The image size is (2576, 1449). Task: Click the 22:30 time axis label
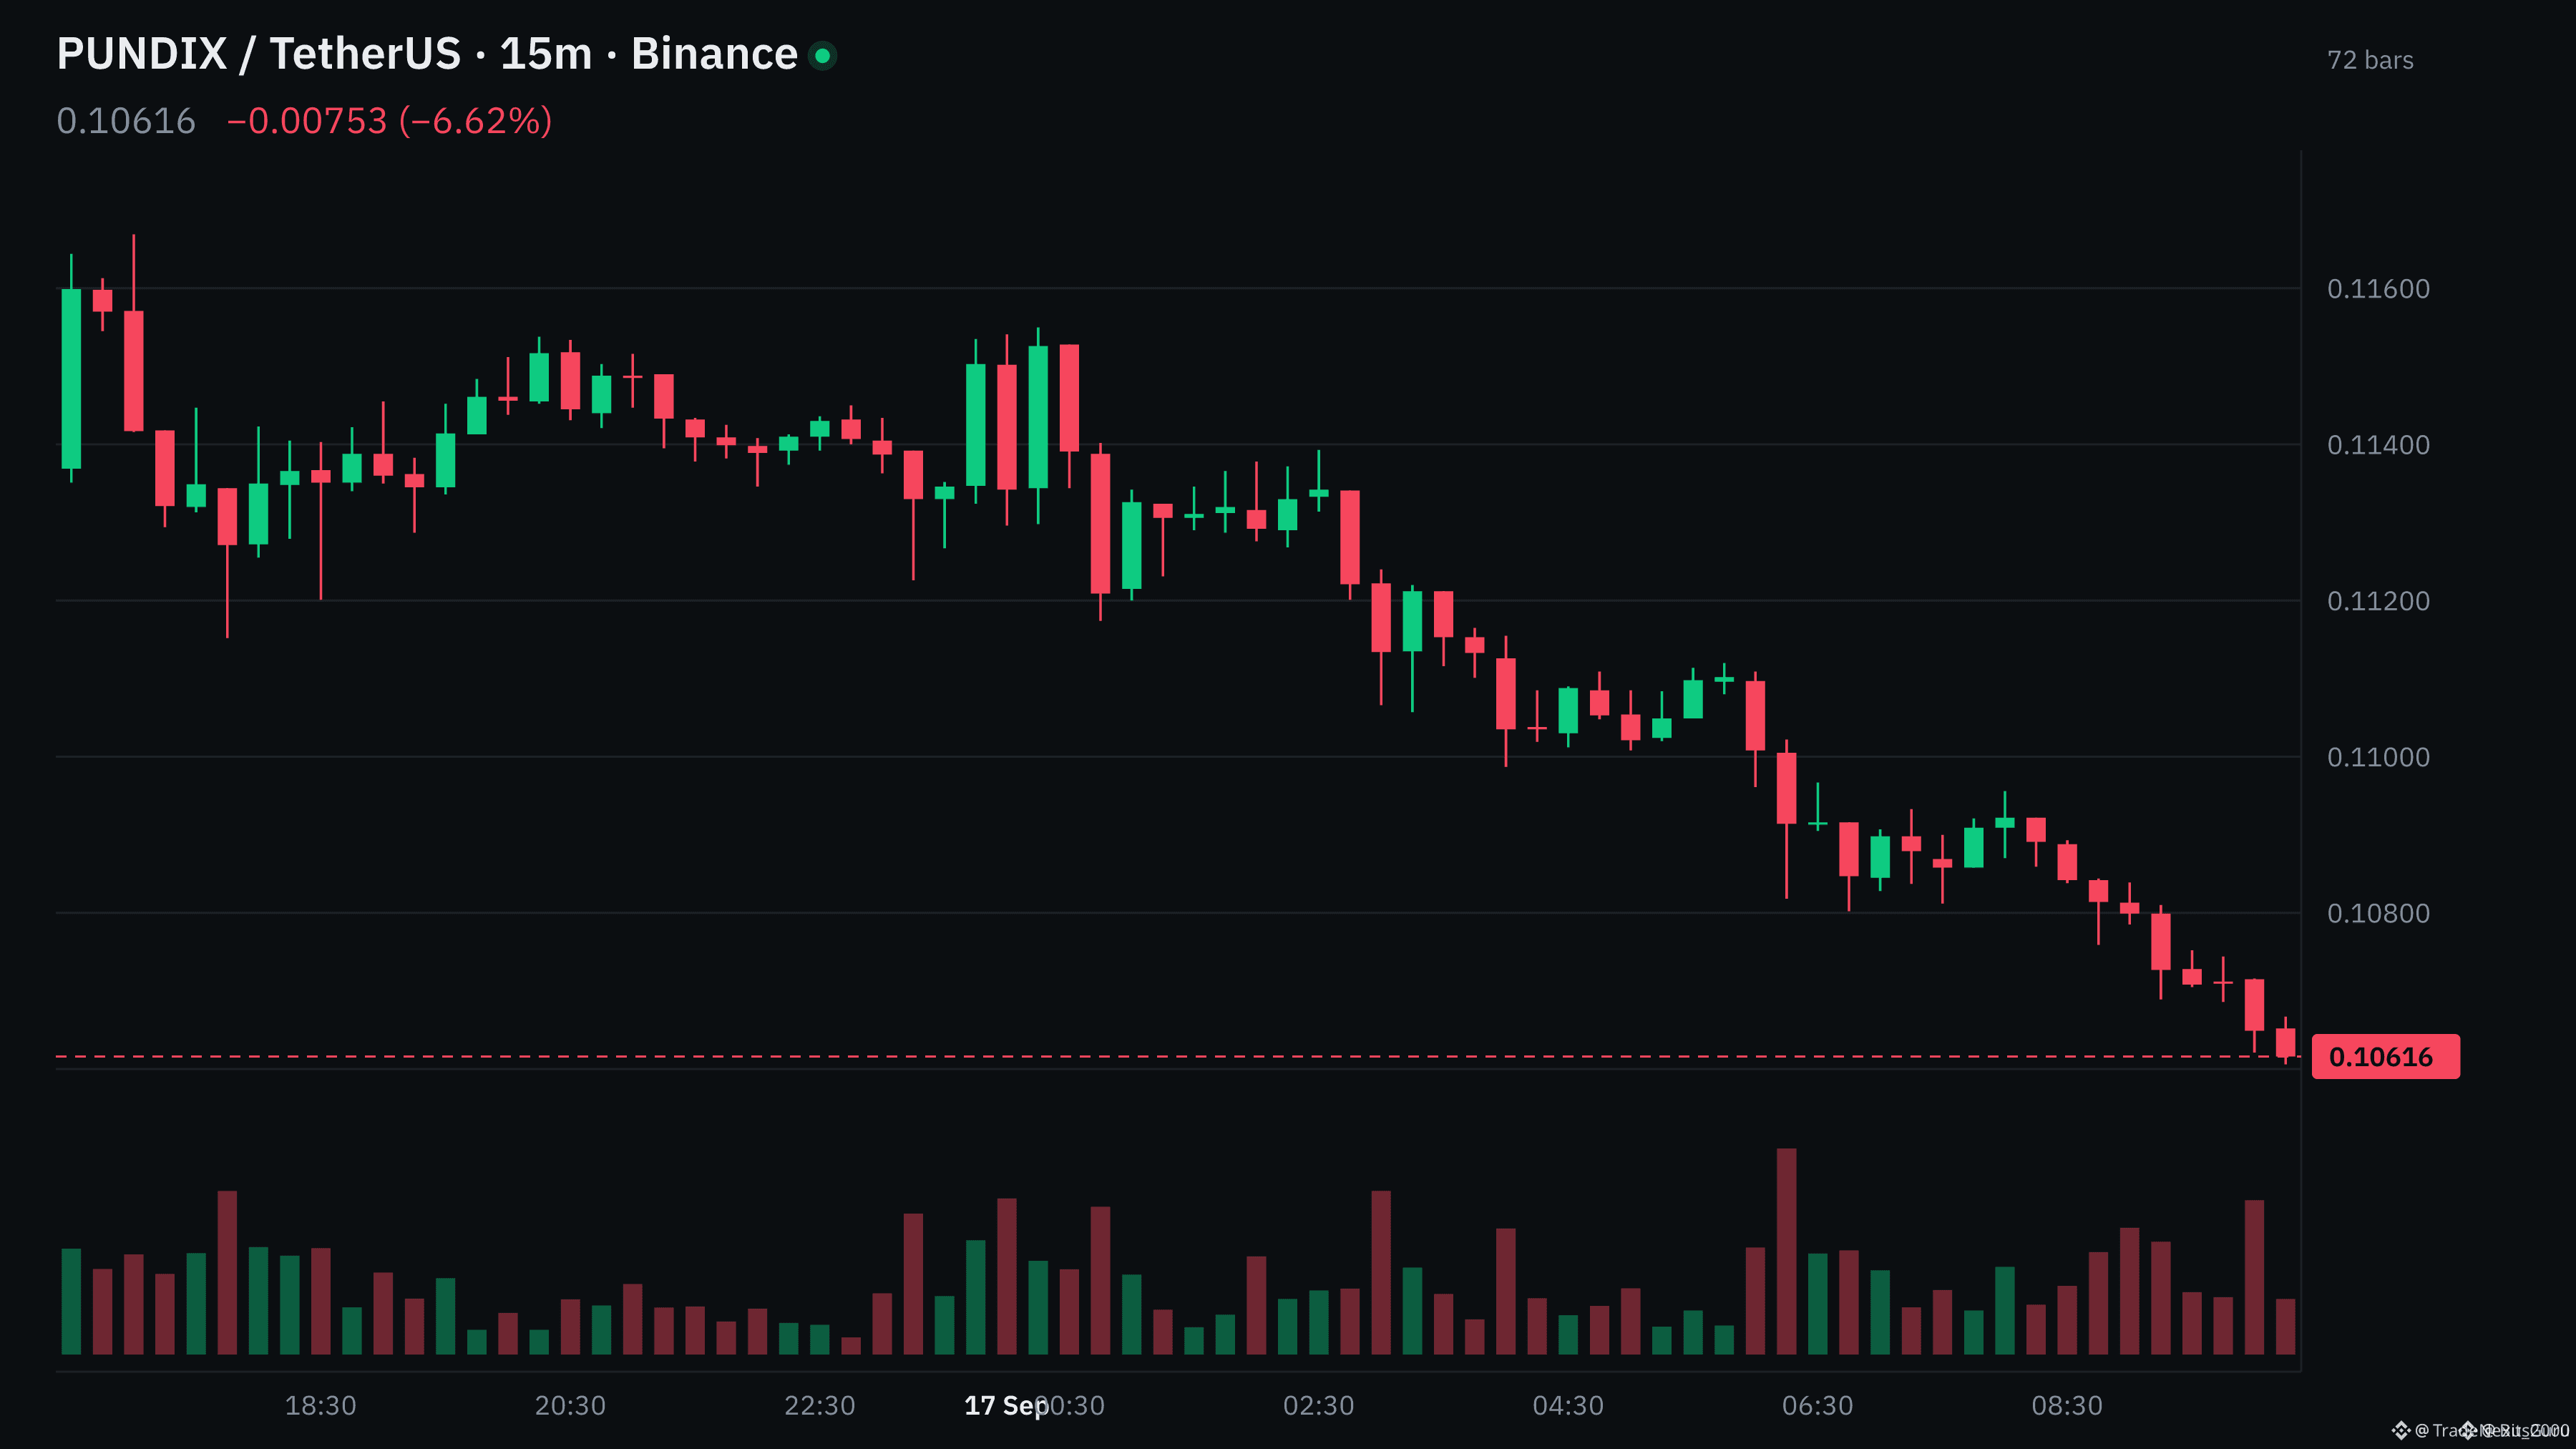[x=819, y=1405]
